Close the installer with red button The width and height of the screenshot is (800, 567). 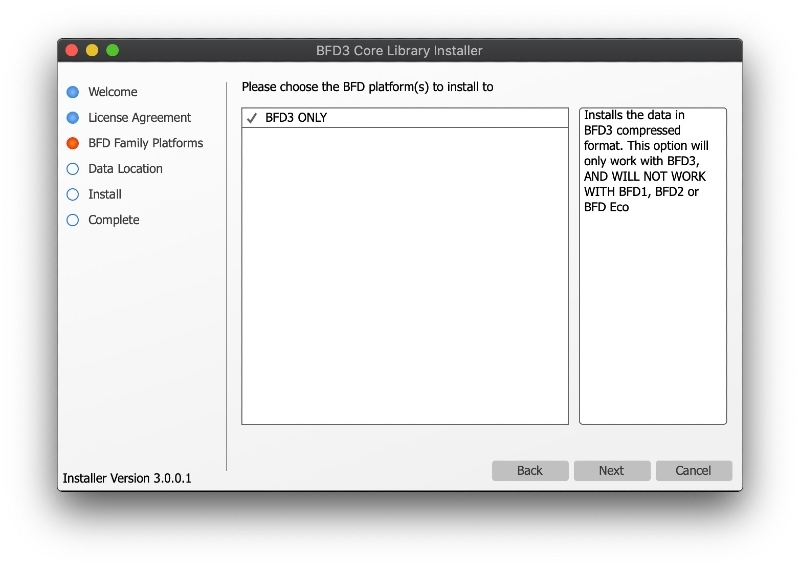click(72, 51)
